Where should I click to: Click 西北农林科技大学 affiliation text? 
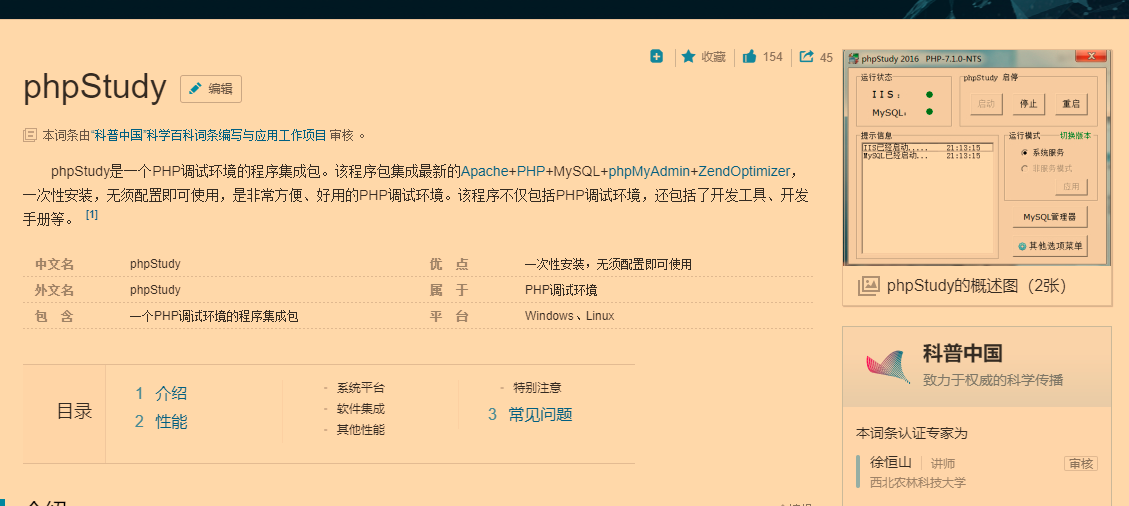click(918, 482)
